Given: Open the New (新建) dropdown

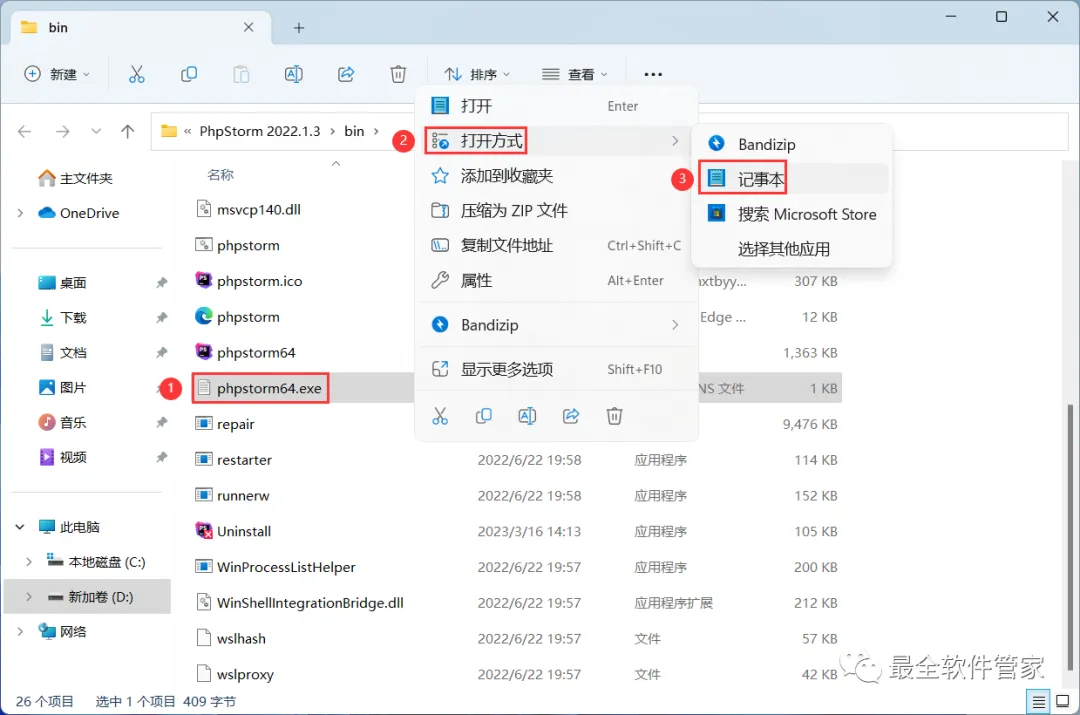Looking at the screenshot, I should click(x=57, y=74).
